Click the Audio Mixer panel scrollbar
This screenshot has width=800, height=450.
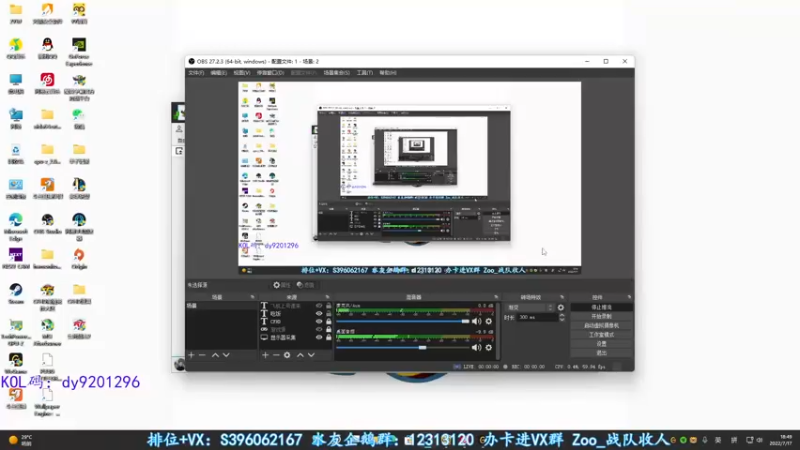point(497,331)
